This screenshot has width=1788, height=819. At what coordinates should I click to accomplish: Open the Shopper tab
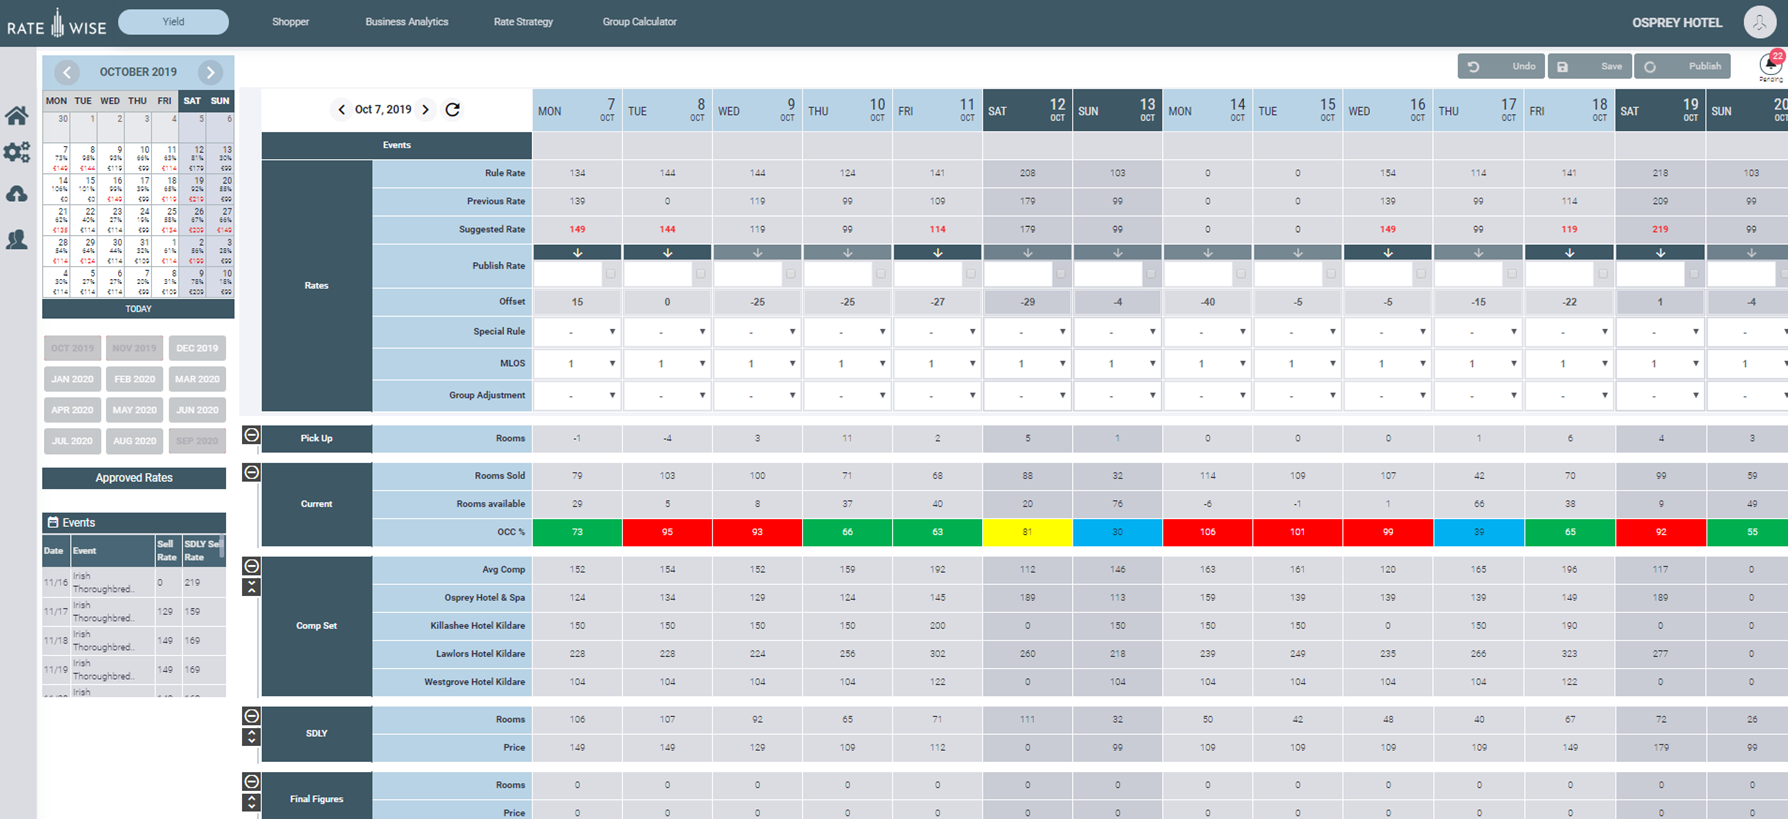pos(290,22)
